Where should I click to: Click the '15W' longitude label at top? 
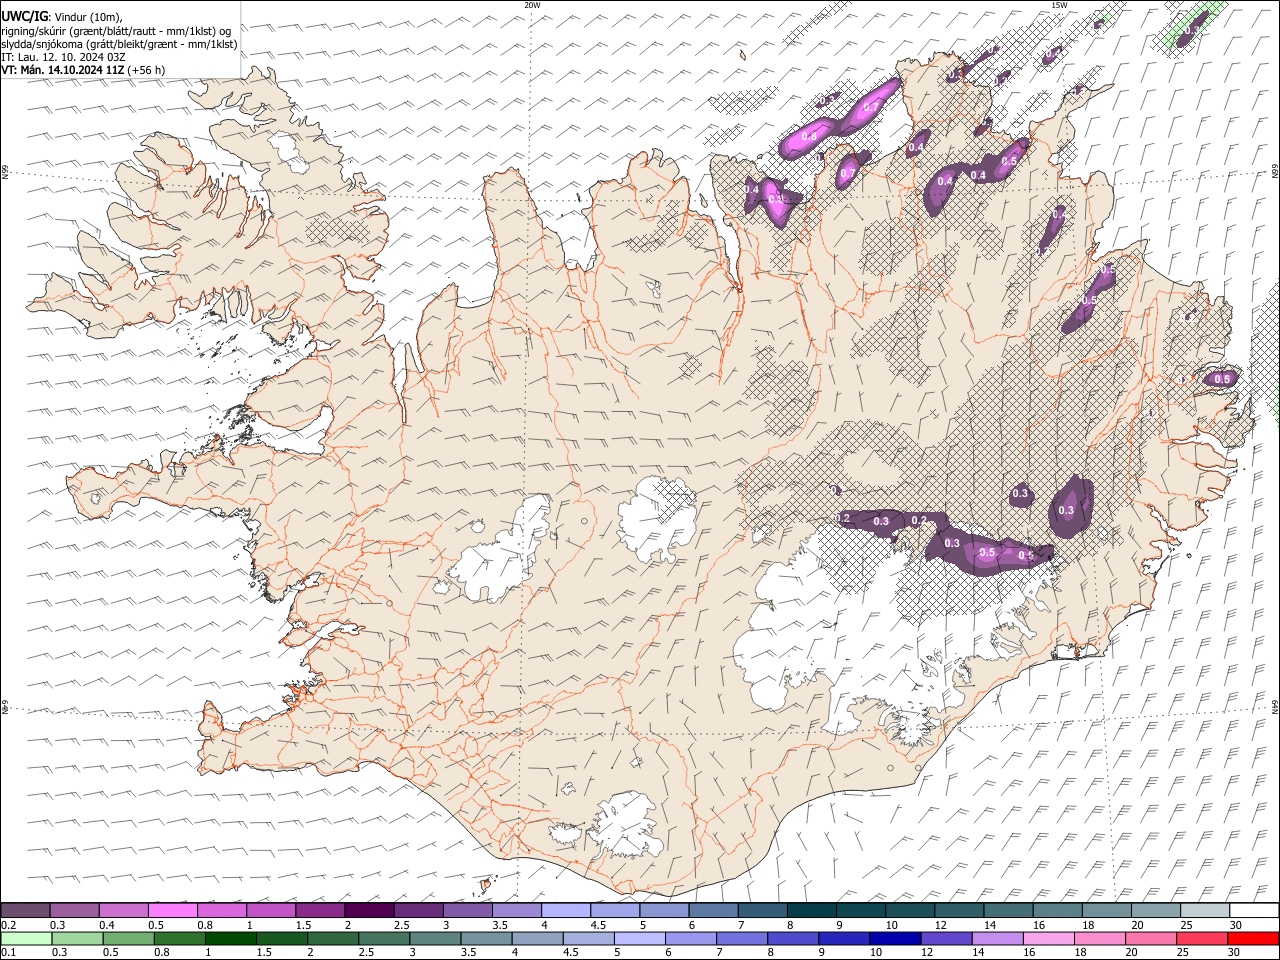point(1059,5)
